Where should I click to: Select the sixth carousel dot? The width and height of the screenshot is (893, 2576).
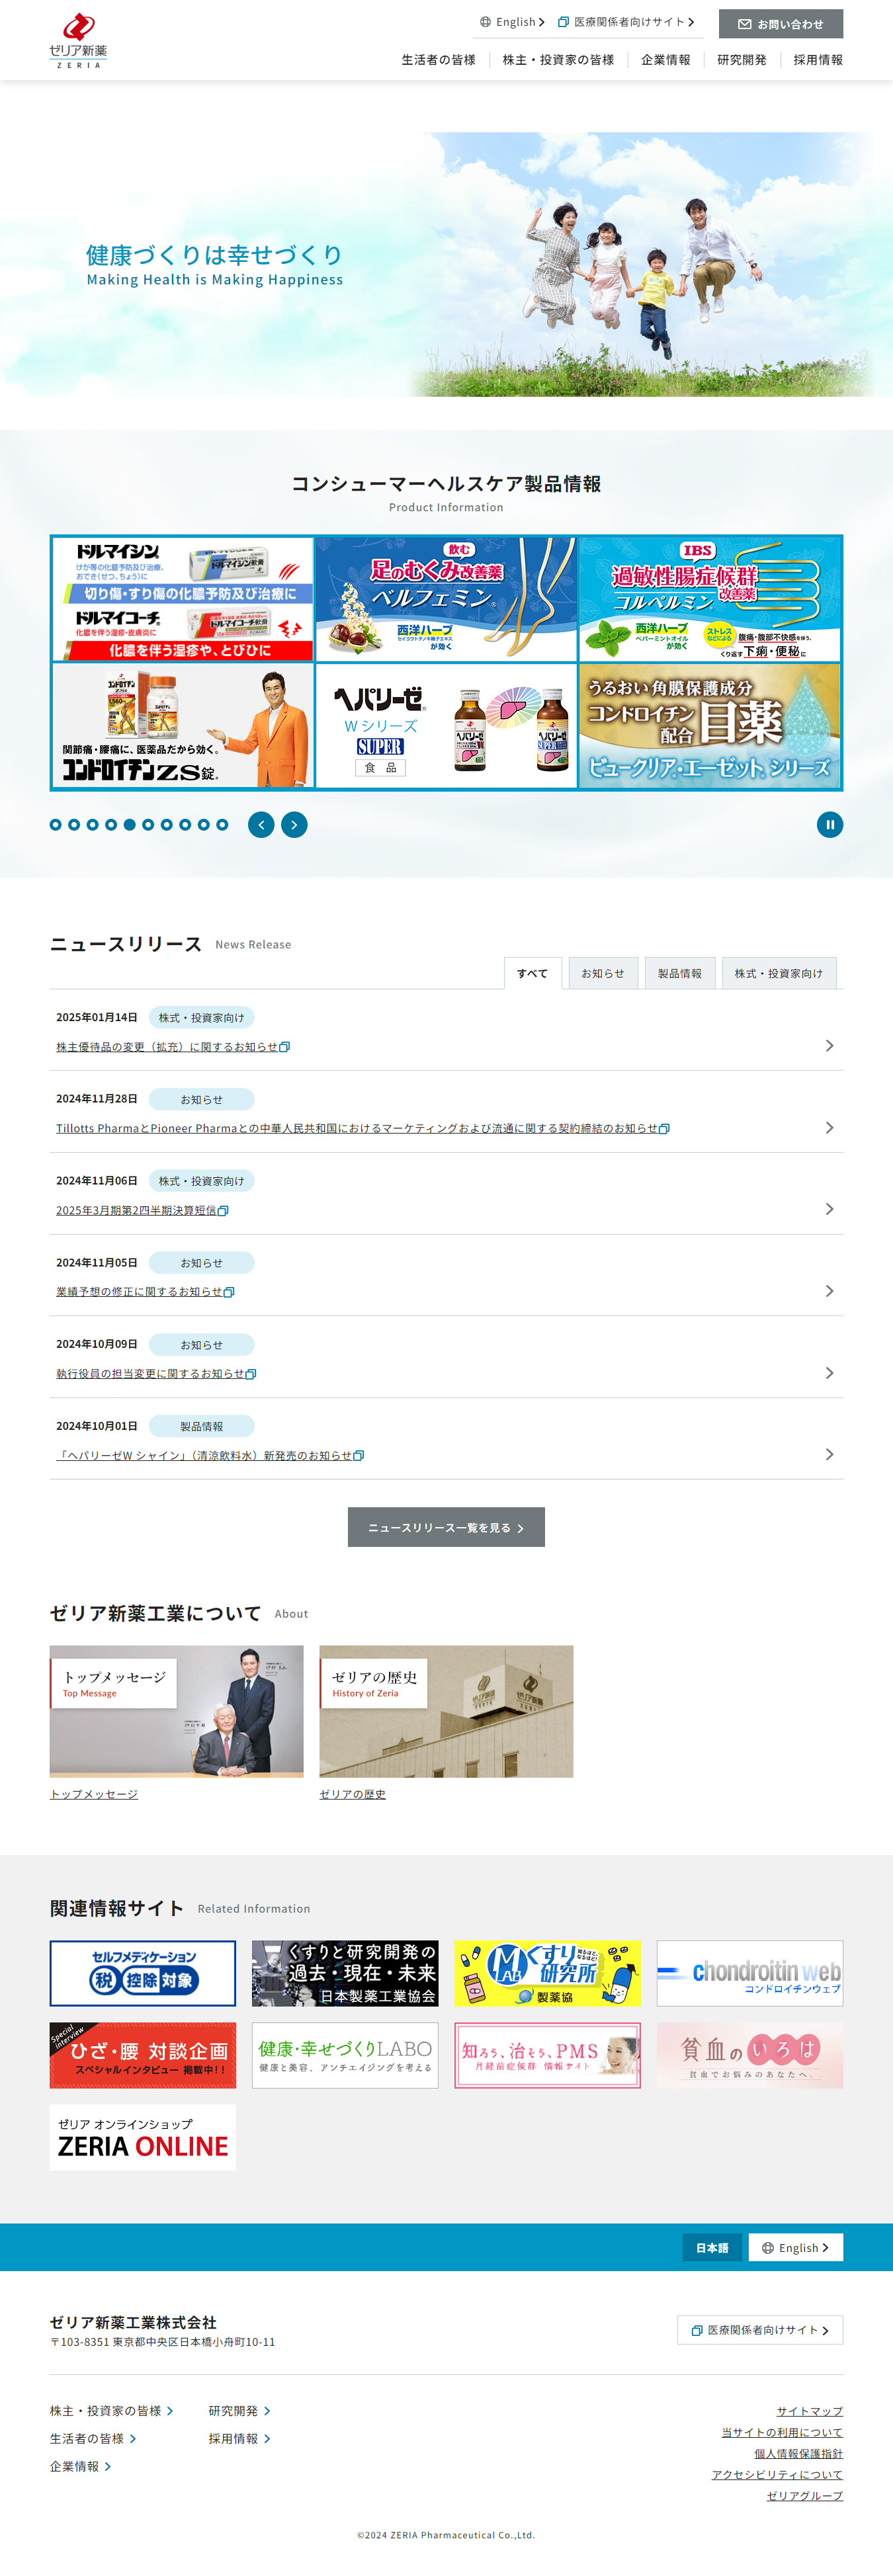[x=148, y=825]
